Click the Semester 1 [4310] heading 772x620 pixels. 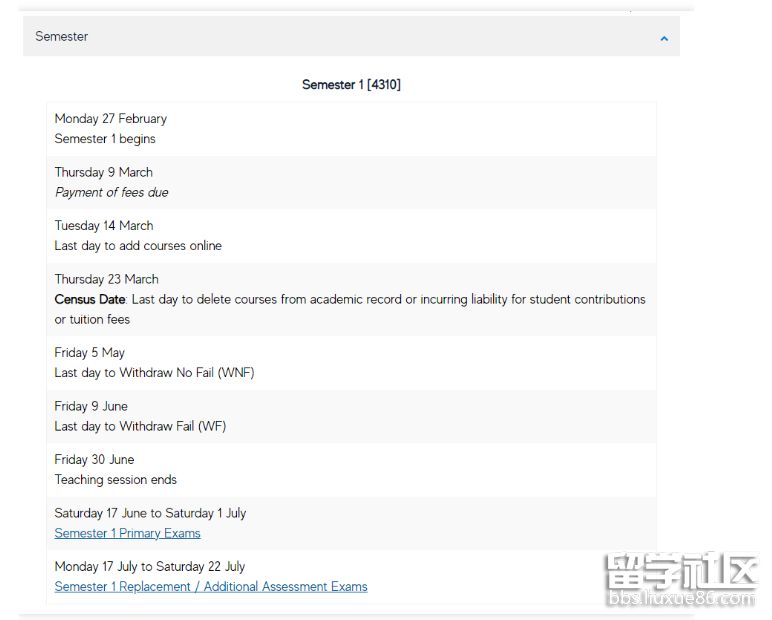pyautogui.click(x=351, y=85)
